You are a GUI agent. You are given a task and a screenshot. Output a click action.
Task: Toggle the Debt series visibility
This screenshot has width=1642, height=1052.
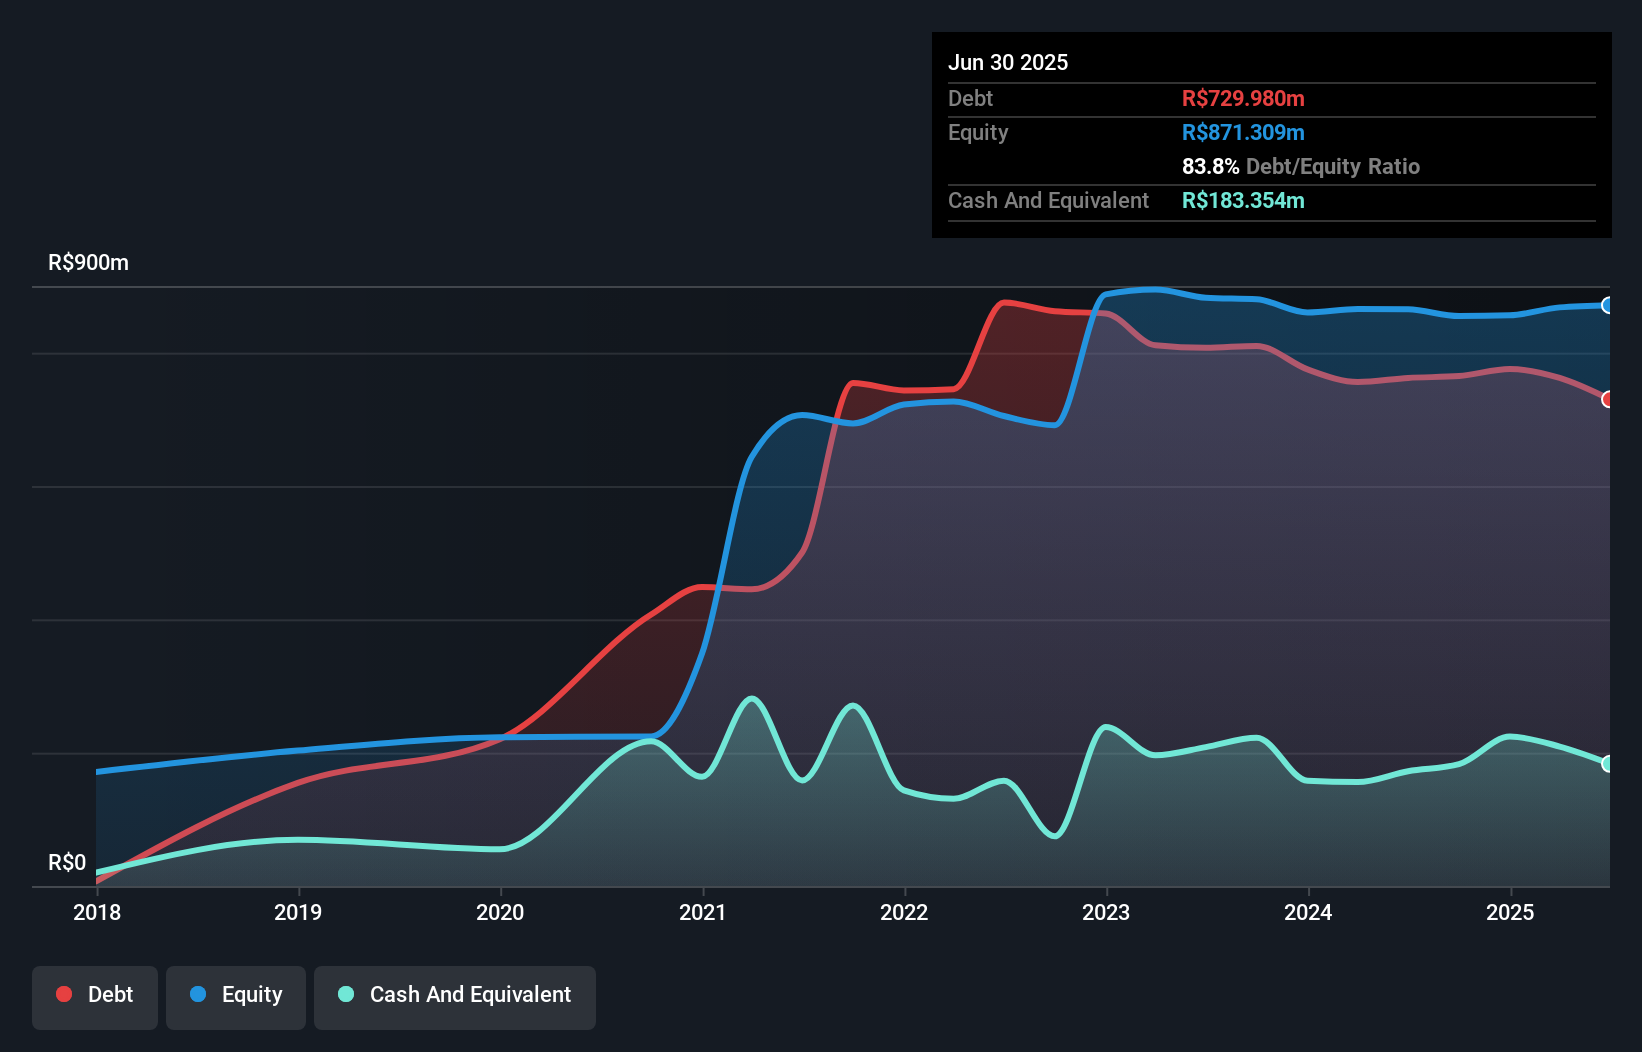coord(95,995)
